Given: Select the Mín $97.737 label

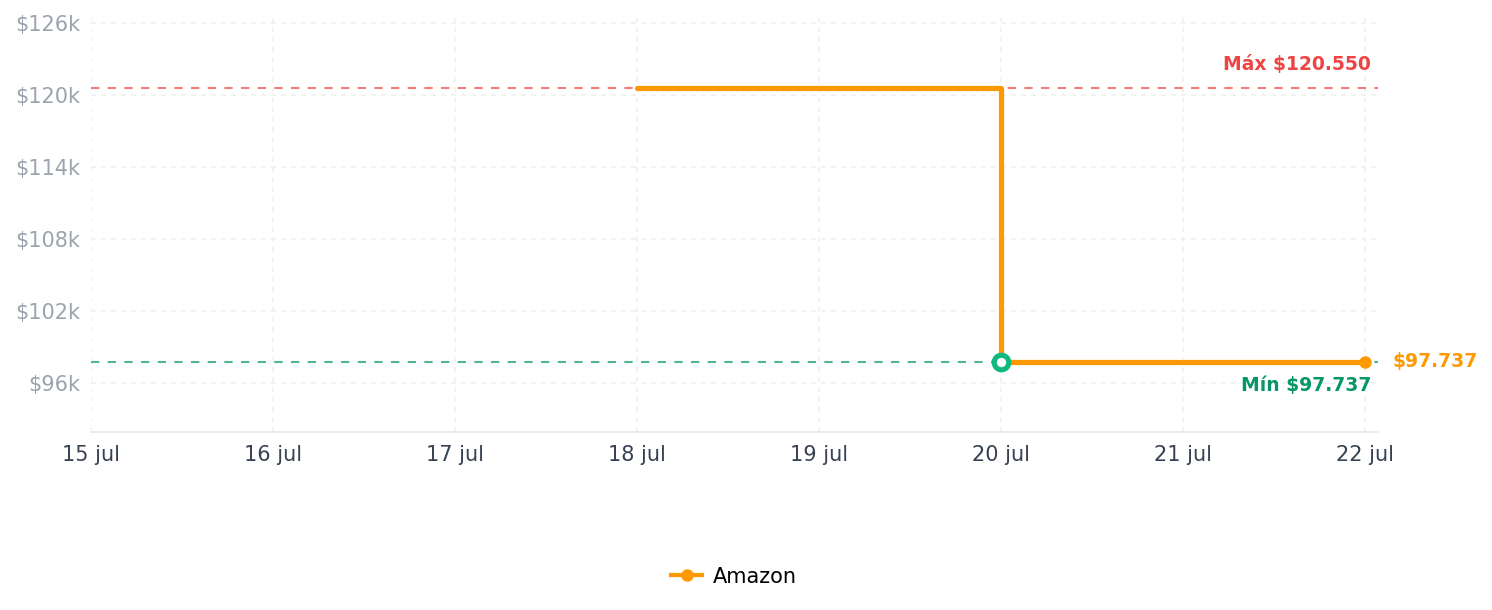Looking at the screenshot, I should coord(1306,385).
